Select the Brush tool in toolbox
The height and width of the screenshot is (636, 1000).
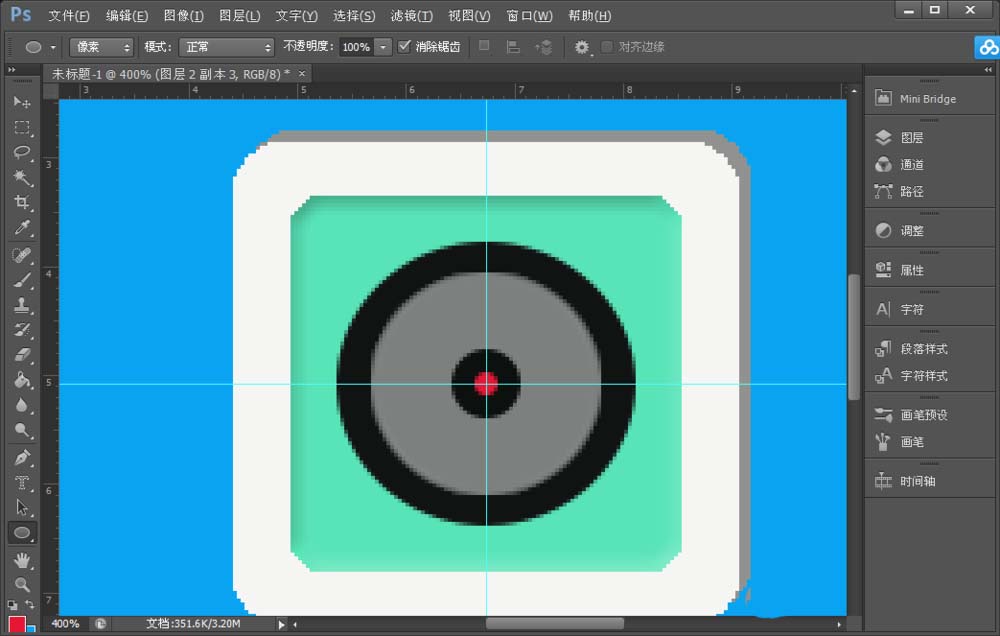point(22,280)
